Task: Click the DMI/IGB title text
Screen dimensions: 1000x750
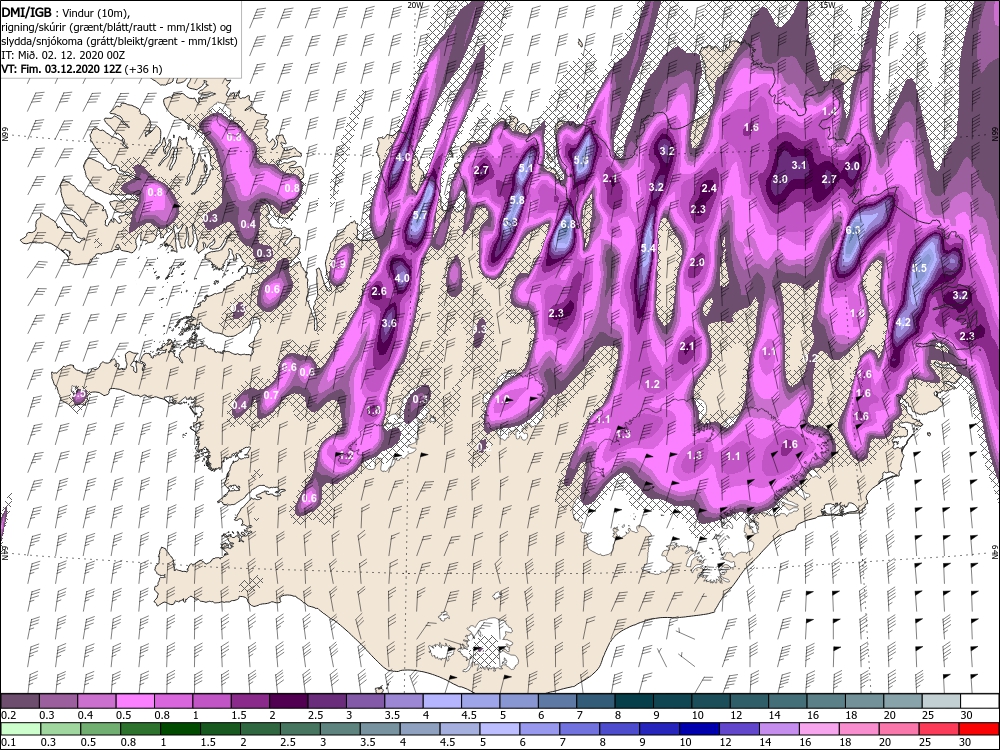Action: [x=27, y=11]
